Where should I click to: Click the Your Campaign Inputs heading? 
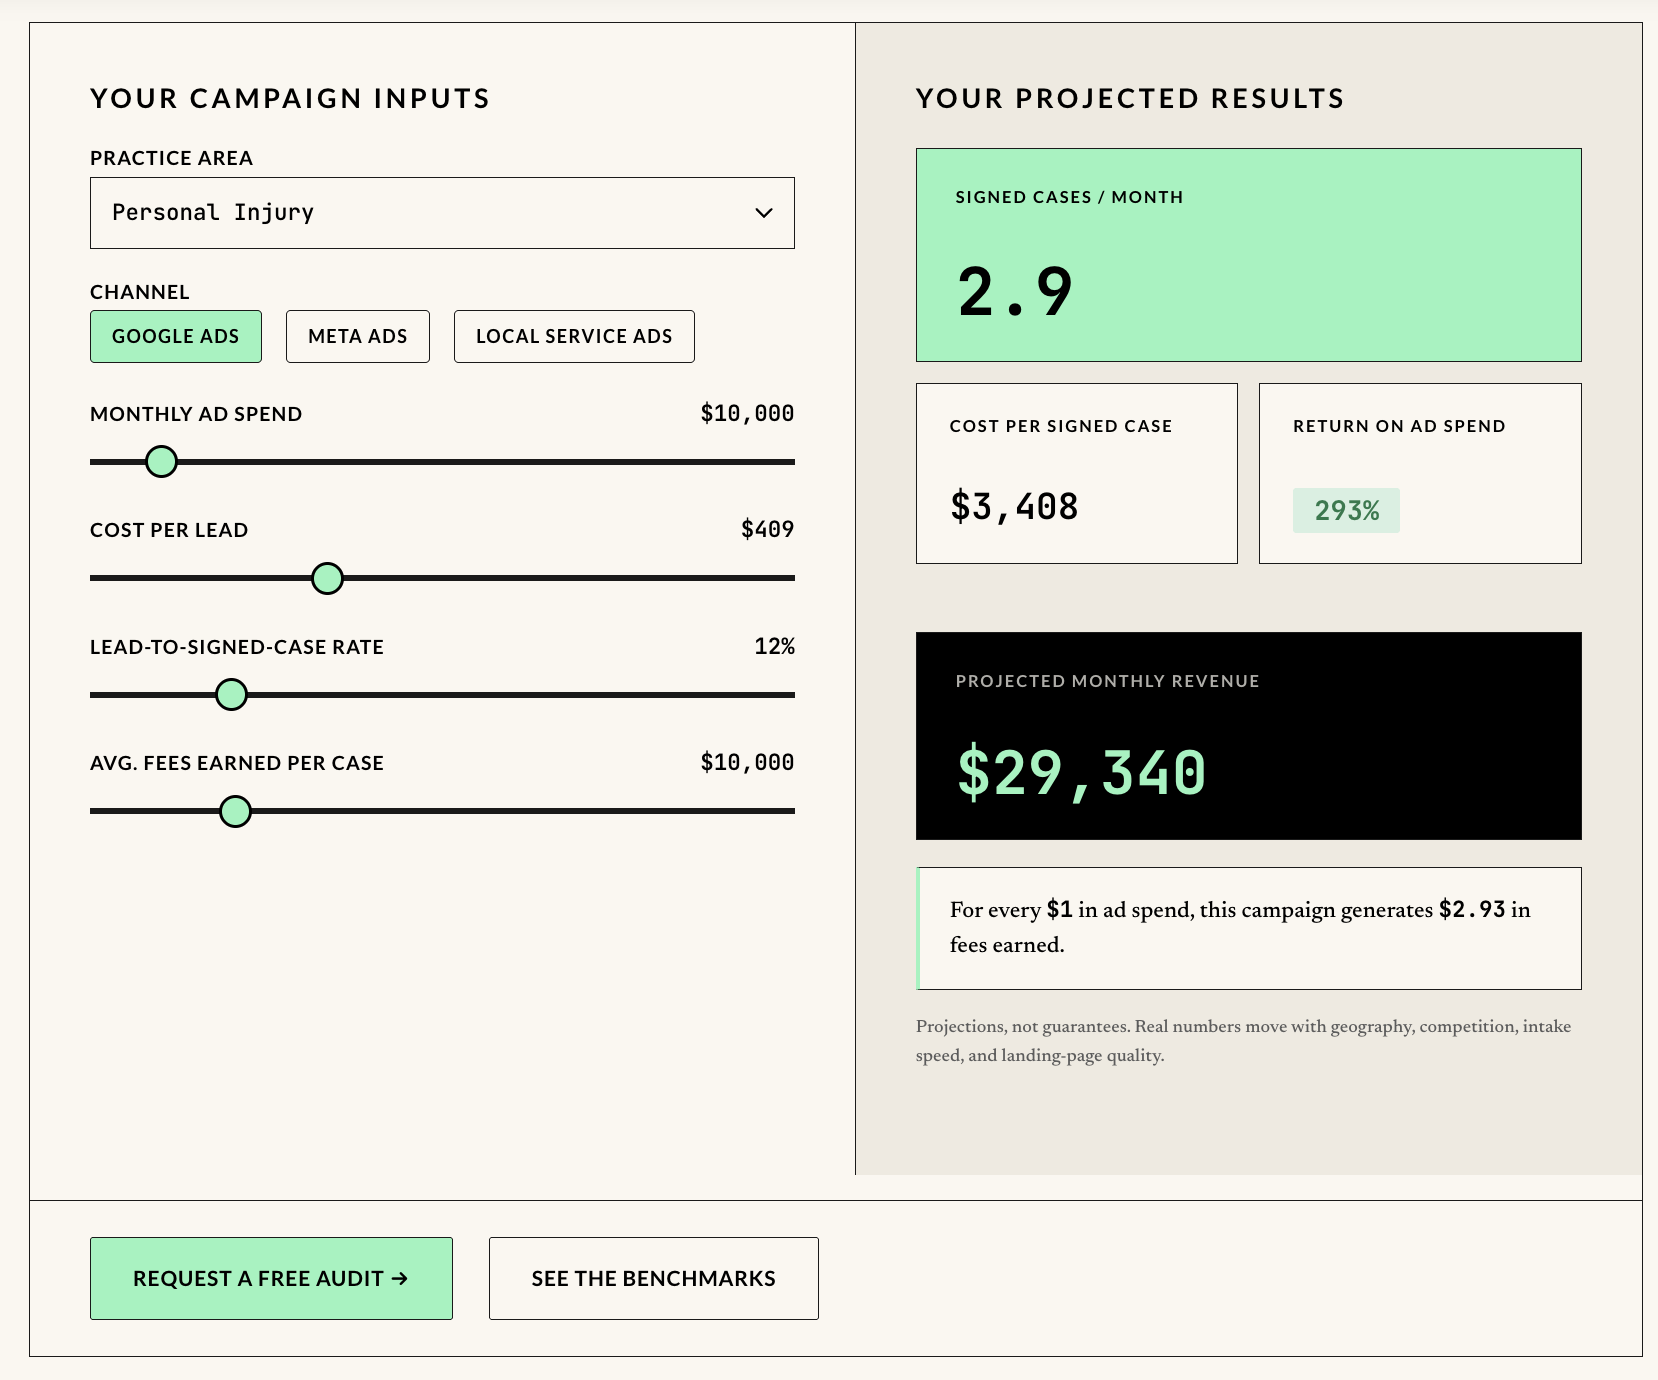pyautogui.click(x=290, y=98)
